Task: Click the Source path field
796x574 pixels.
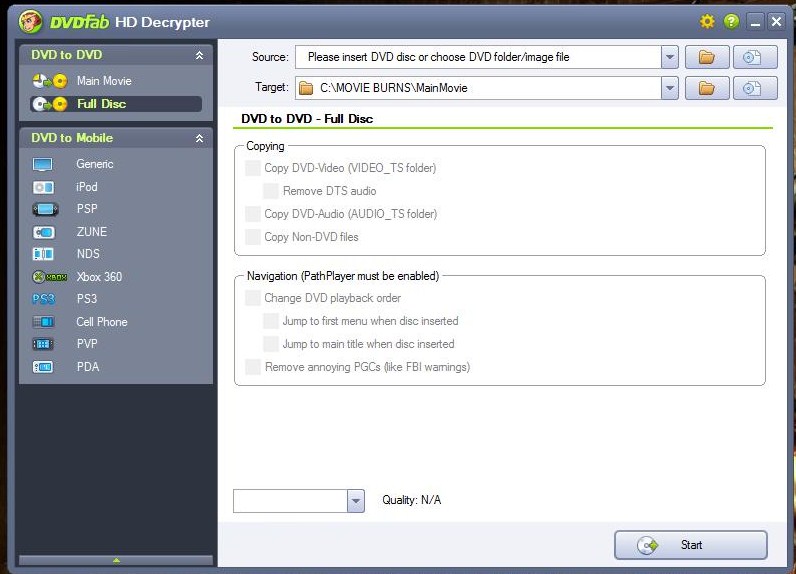Action: [478, 57]
